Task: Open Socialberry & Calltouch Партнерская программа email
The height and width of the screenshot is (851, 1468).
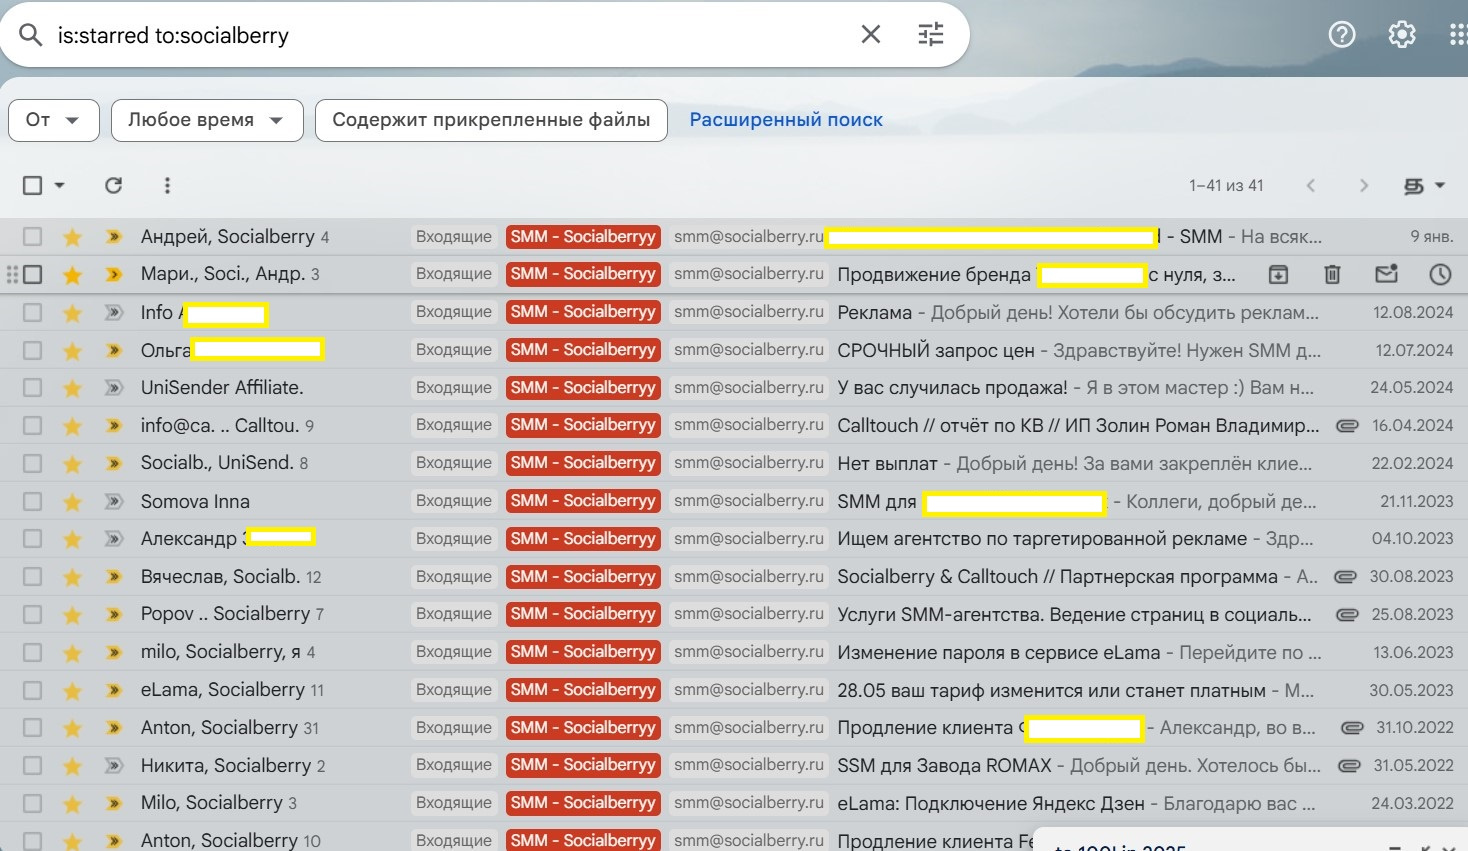Action: 1078,577
